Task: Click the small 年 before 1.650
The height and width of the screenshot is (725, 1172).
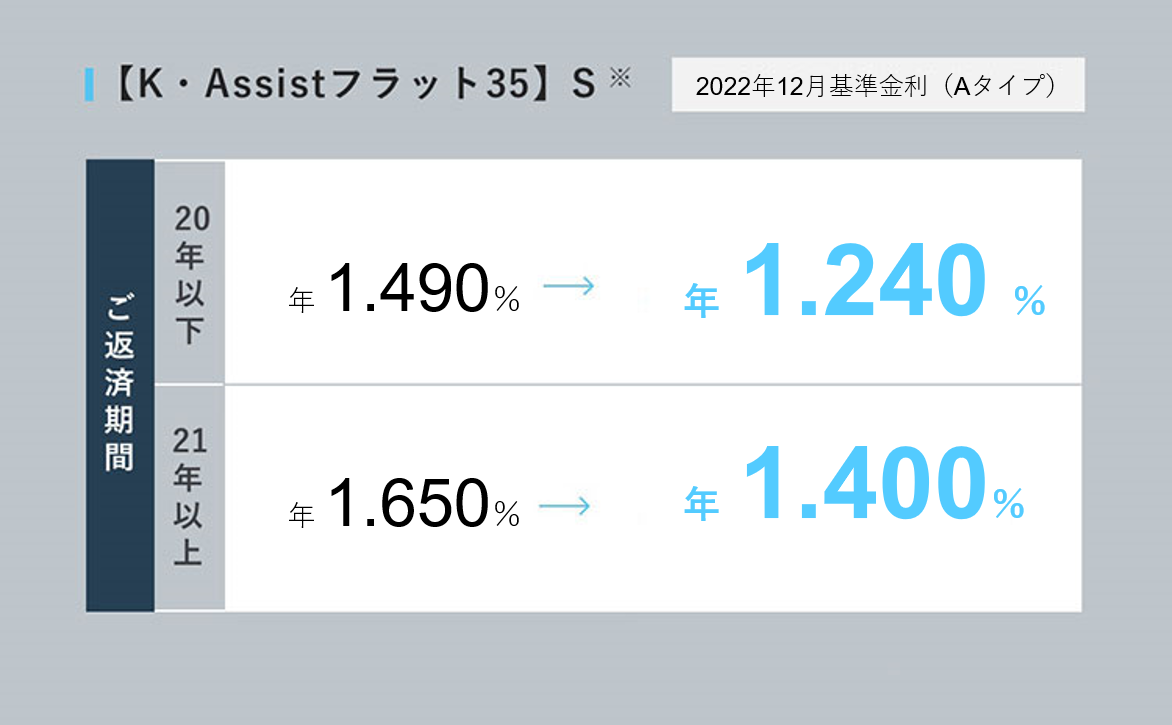Action: coord(301,515)
